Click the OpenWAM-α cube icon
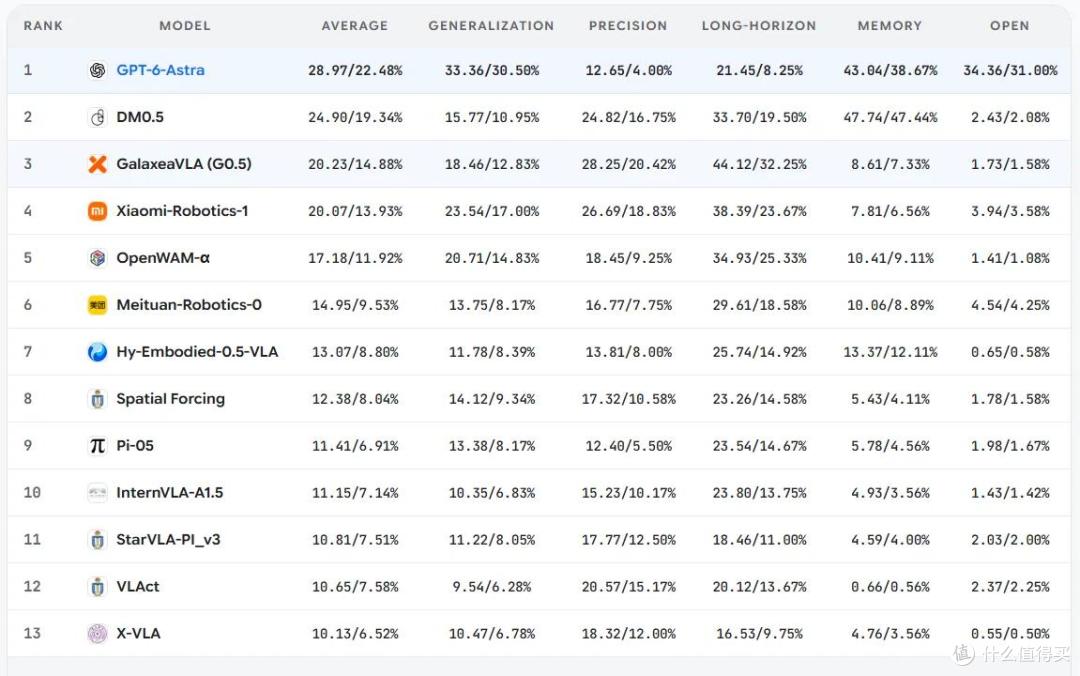The width and height of the screenshot is (1080, 676). click(x=97, y=258)
